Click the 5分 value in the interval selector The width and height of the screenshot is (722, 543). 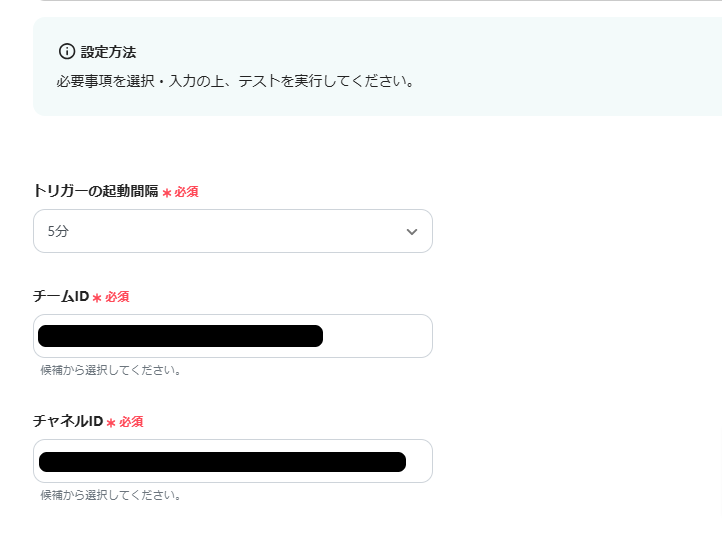coord(58,232)
